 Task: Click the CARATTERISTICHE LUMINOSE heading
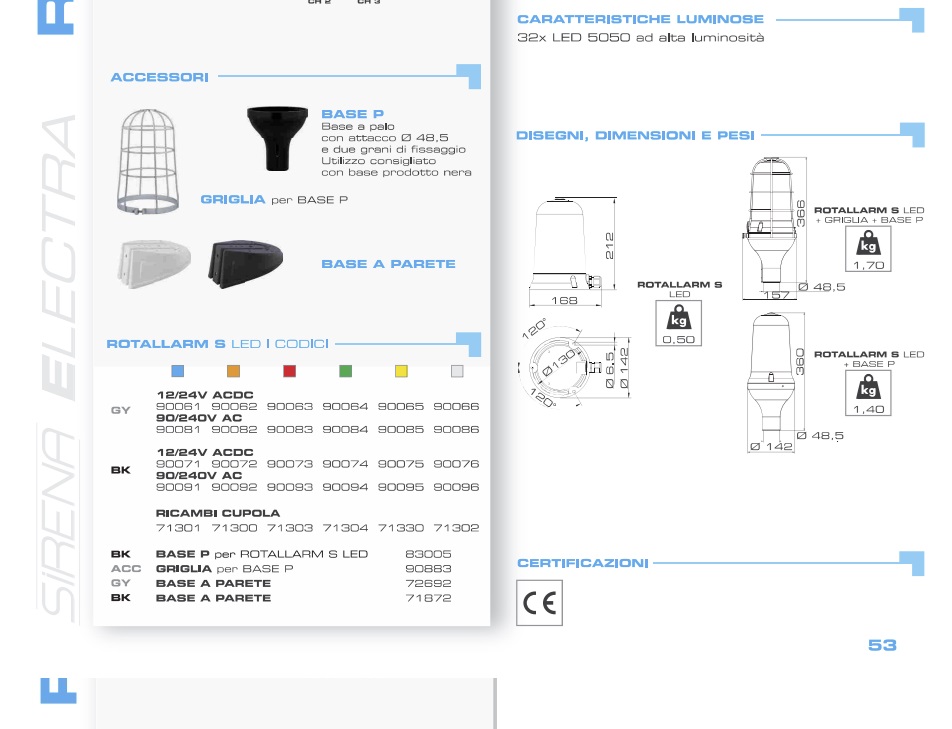point(641,19)
